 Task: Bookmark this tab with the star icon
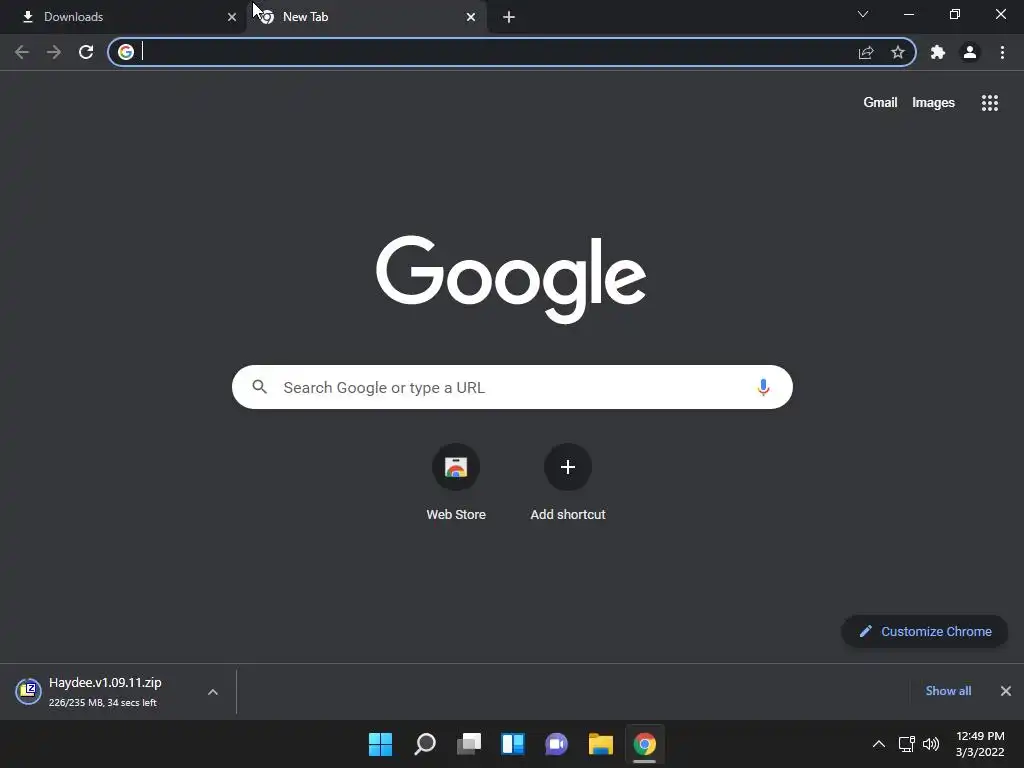(x=898, y=52)
